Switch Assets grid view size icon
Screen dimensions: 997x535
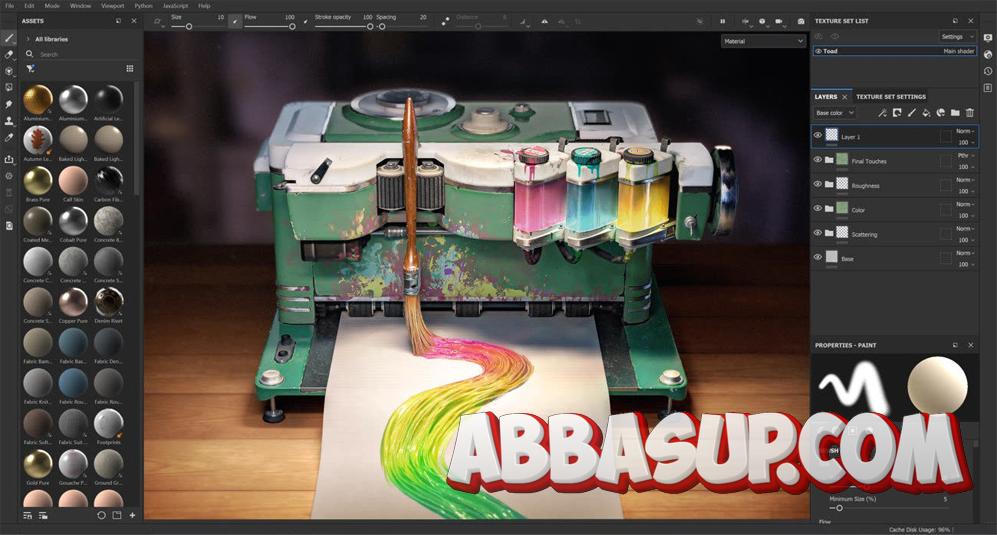pyautogui.click(x=130, y=68)
